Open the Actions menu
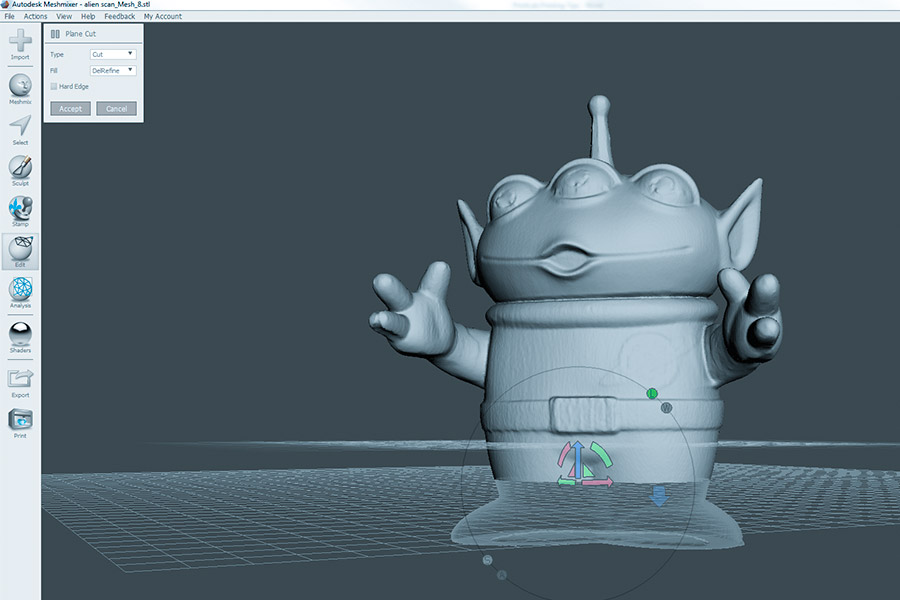The width and height of the screenshot is (900, 600). point(35,17)
